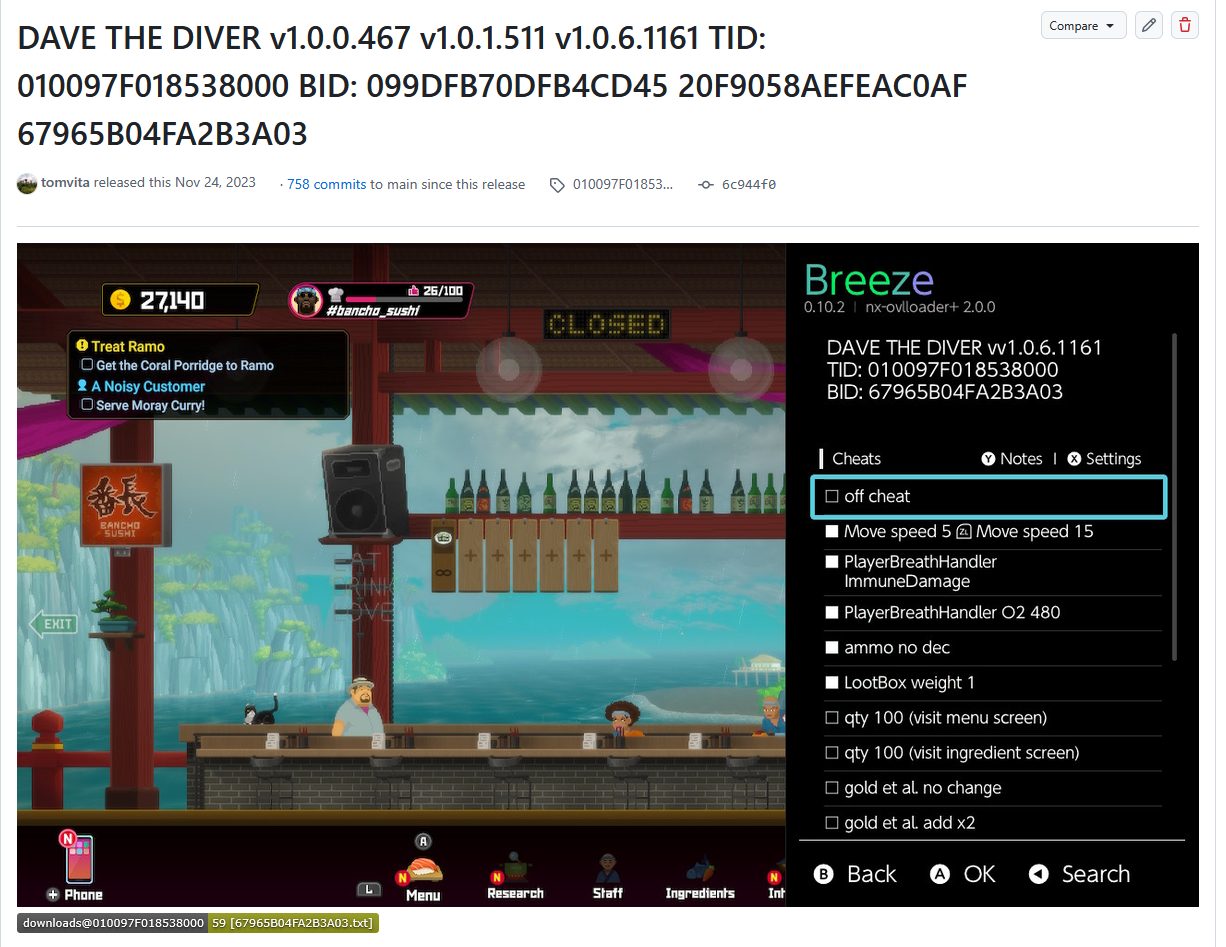
Task: Click the Search left-arrow icon
Action: (1039, 874)
